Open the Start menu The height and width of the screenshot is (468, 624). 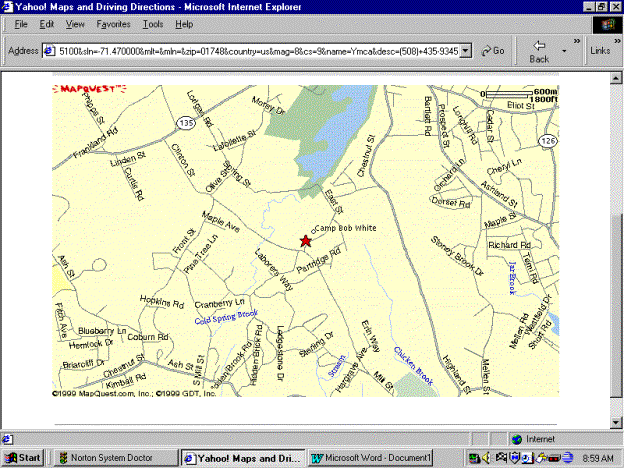tap(23, 458)
